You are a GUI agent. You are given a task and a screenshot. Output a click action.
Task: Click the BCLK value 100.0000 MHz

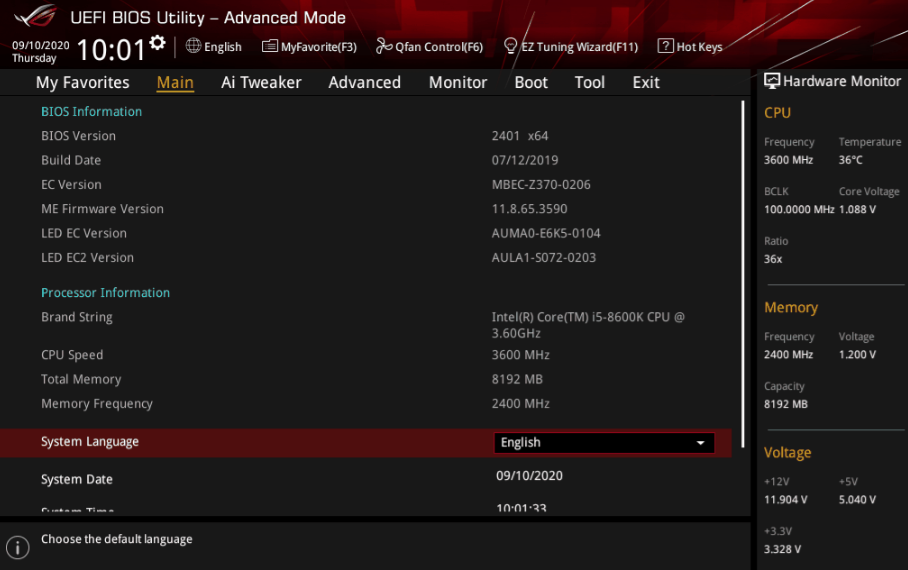pyautogui.click(x=799, y=209)
